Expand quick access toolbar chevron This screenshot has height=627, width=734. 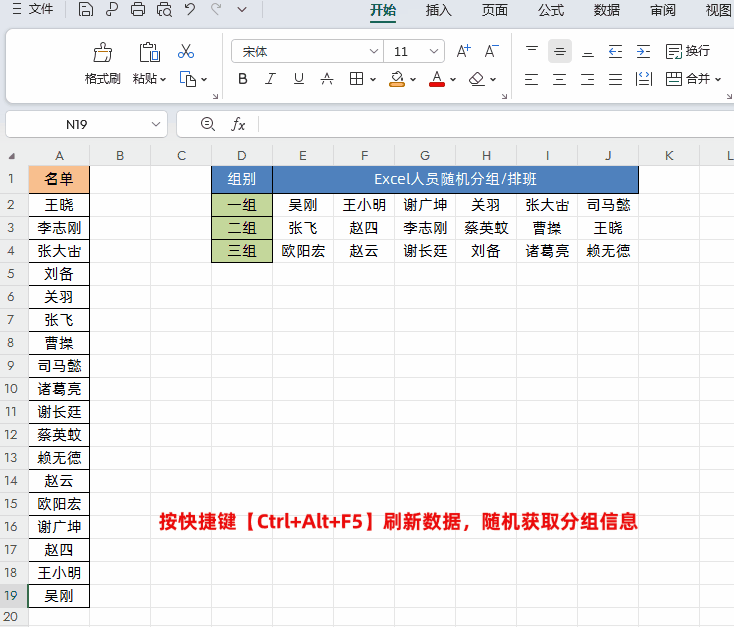[x=242, y=9]
